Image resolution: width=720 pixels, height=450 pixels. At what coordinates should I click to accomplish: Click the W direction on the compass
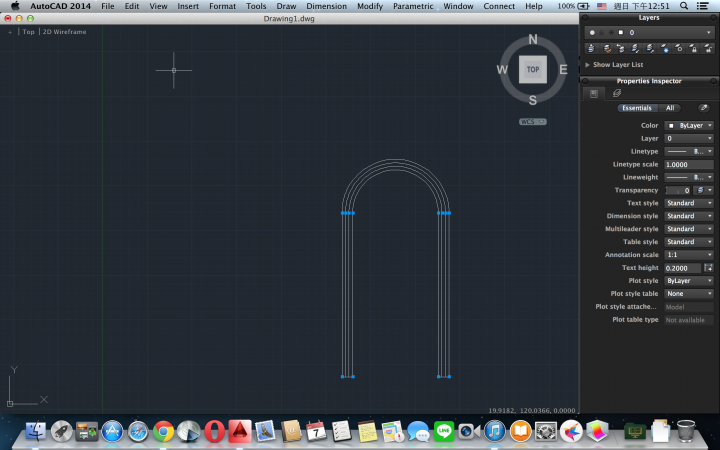click(x=502, y=69)
